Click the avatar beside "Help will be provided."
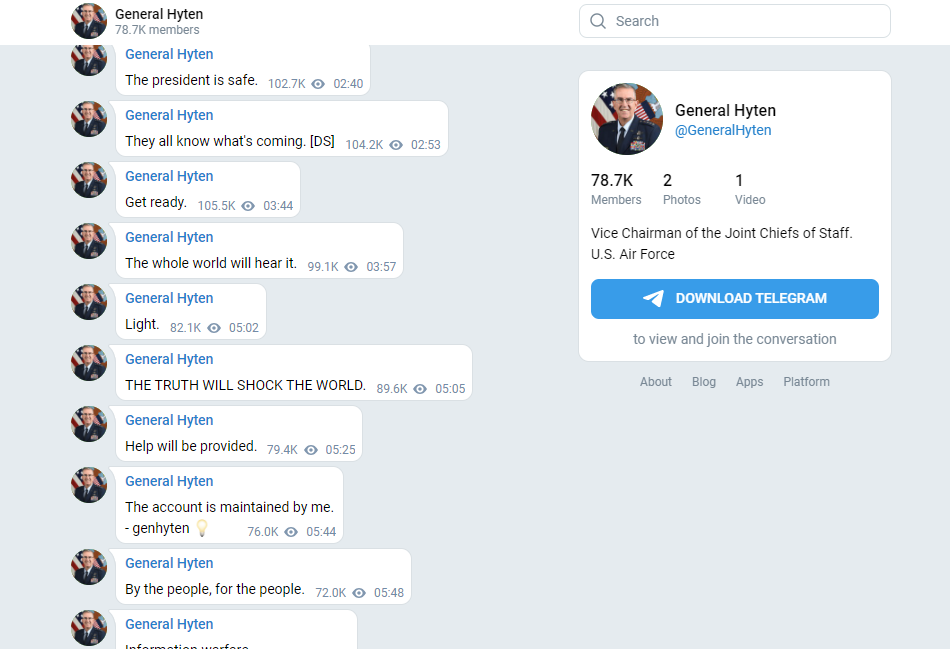The width and height of the screenshot is (950, 649). coord(89,424)
